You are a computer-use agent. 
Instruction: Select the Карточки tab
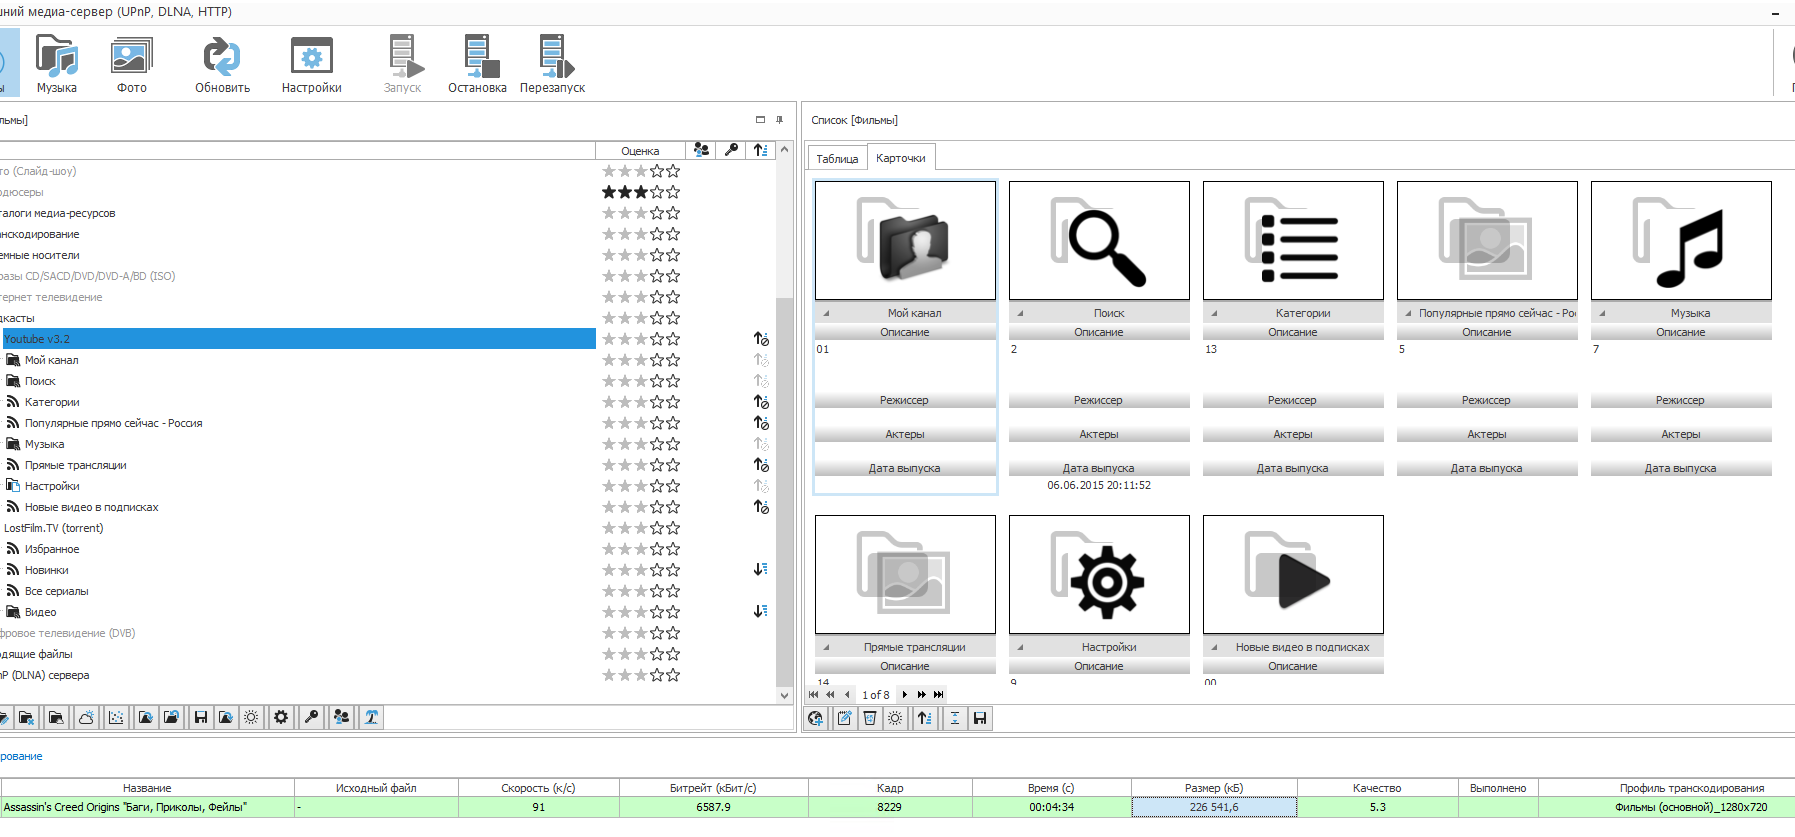click(x=901, y=158)
